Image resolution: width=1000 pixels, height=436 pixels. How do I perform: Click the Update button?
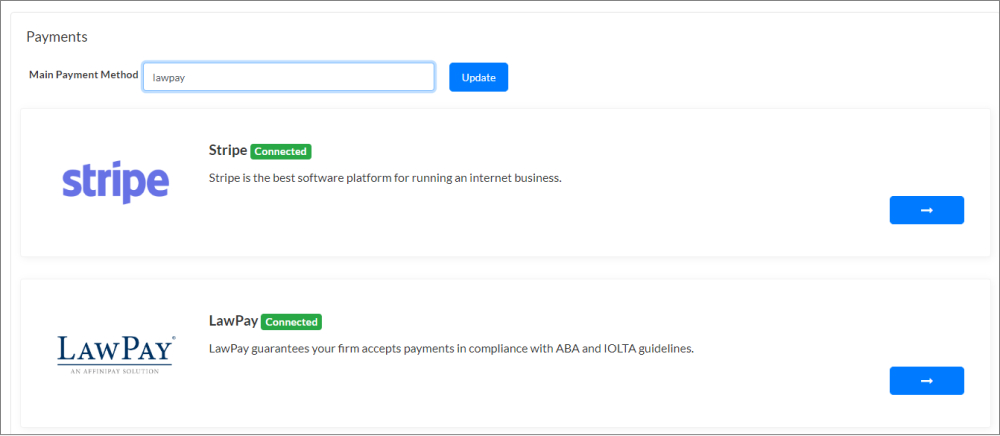point(478,77)
